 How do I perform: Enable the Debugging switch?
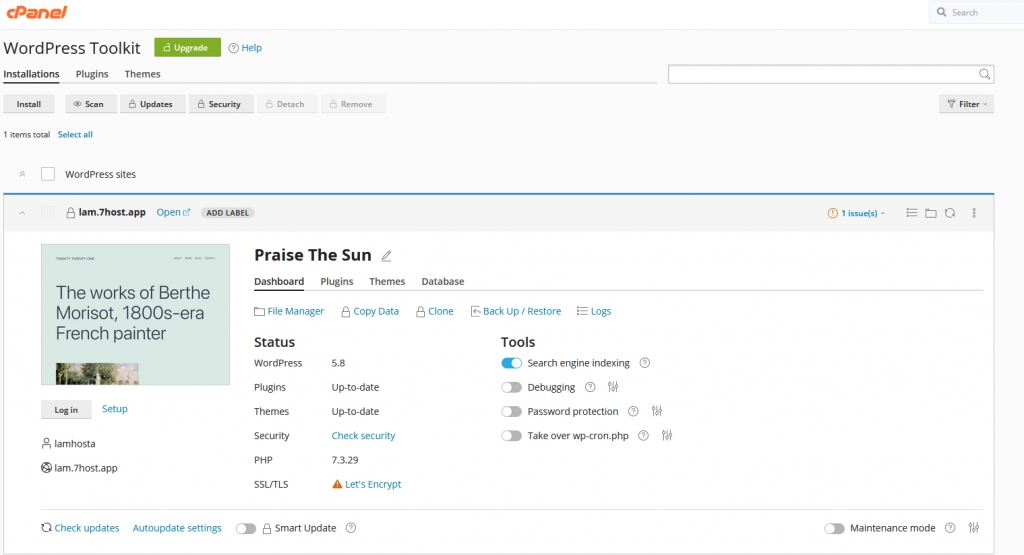[511, 387]
